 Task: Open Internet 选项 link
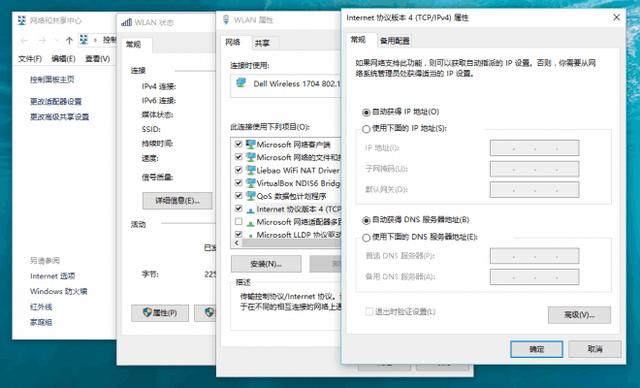point(53,276)
